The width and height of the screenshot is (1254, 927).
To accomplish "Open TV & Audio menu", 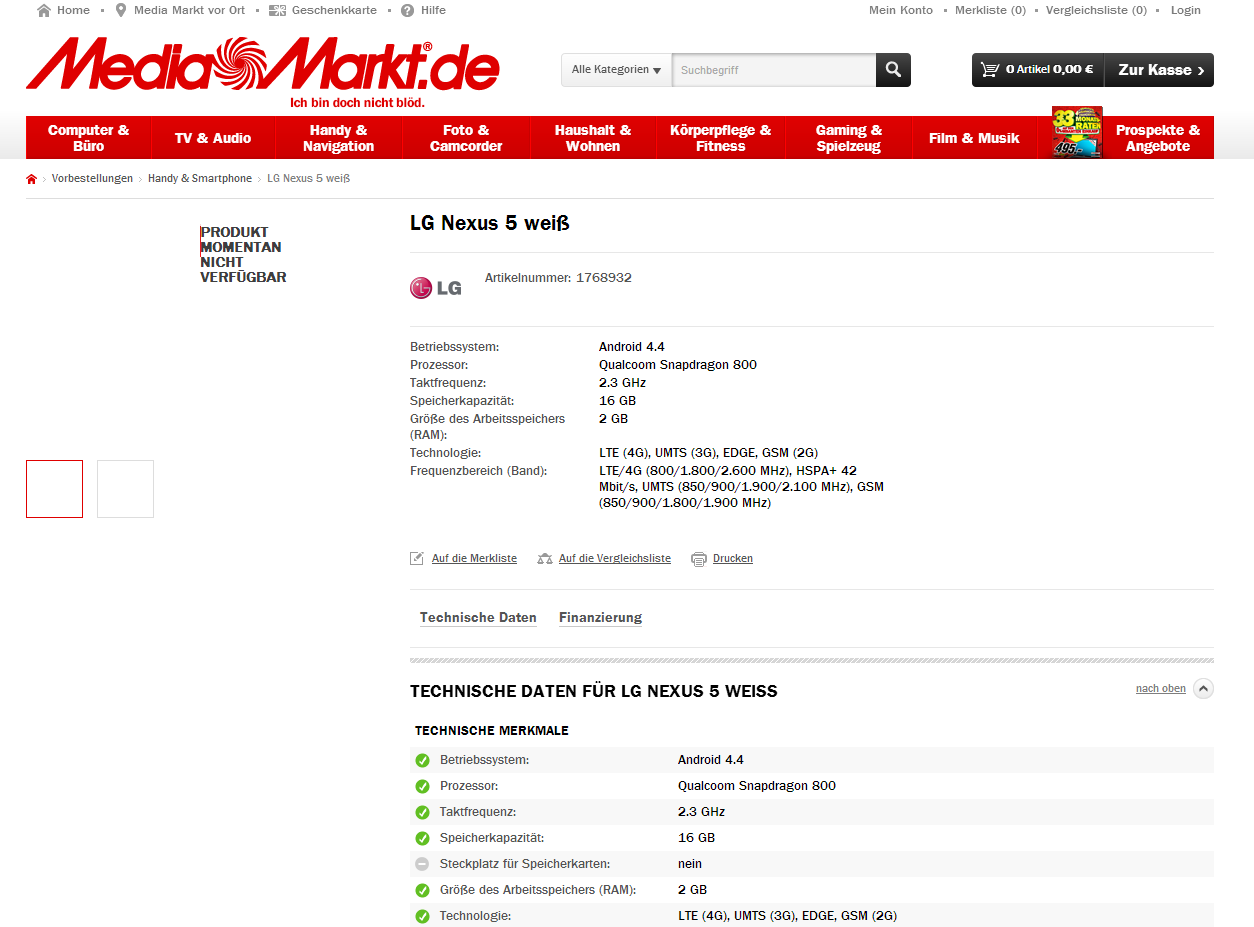I will tap(213, 138).
